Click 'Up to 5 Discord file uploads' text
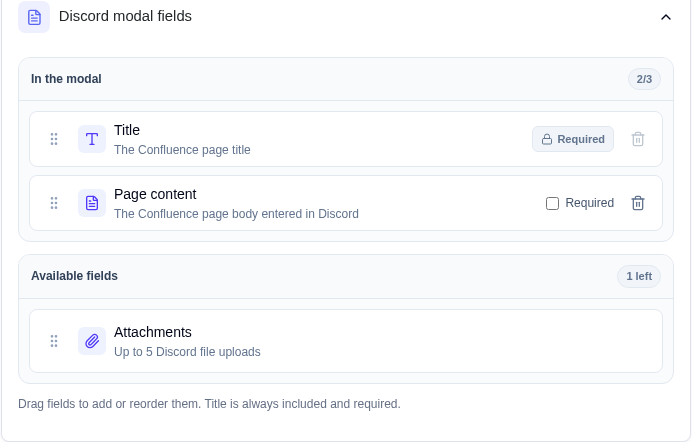Viewport: 692px width, 442px height. (x=187, y=352)
